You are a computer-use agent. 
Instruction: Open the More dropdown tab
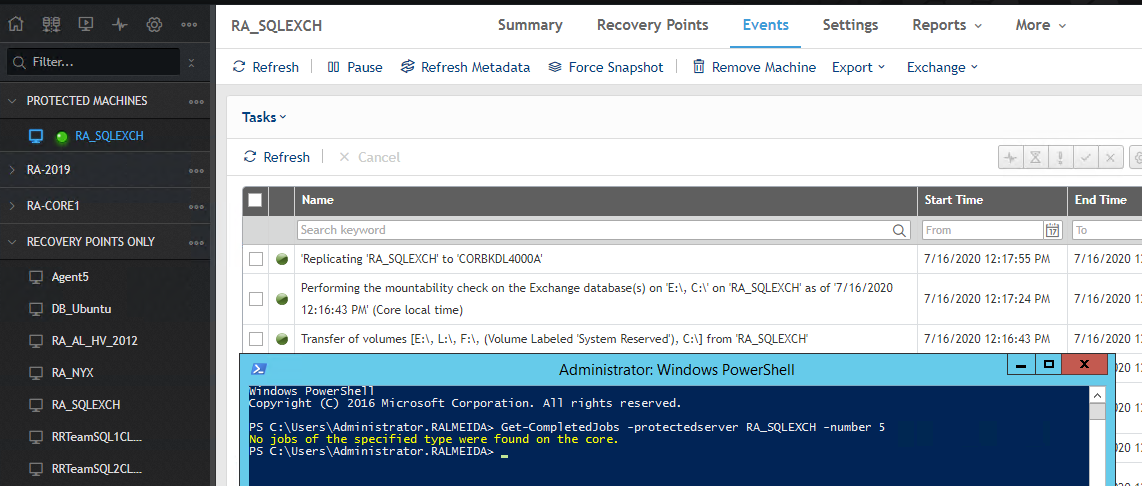point(1041,25)
